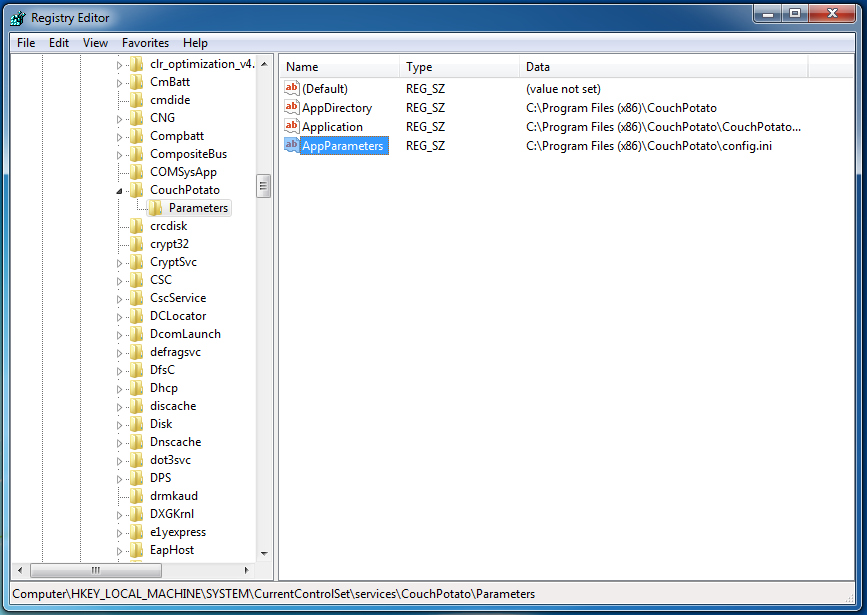Select the Disk key
Screen dimensions: 867x615
161,424
